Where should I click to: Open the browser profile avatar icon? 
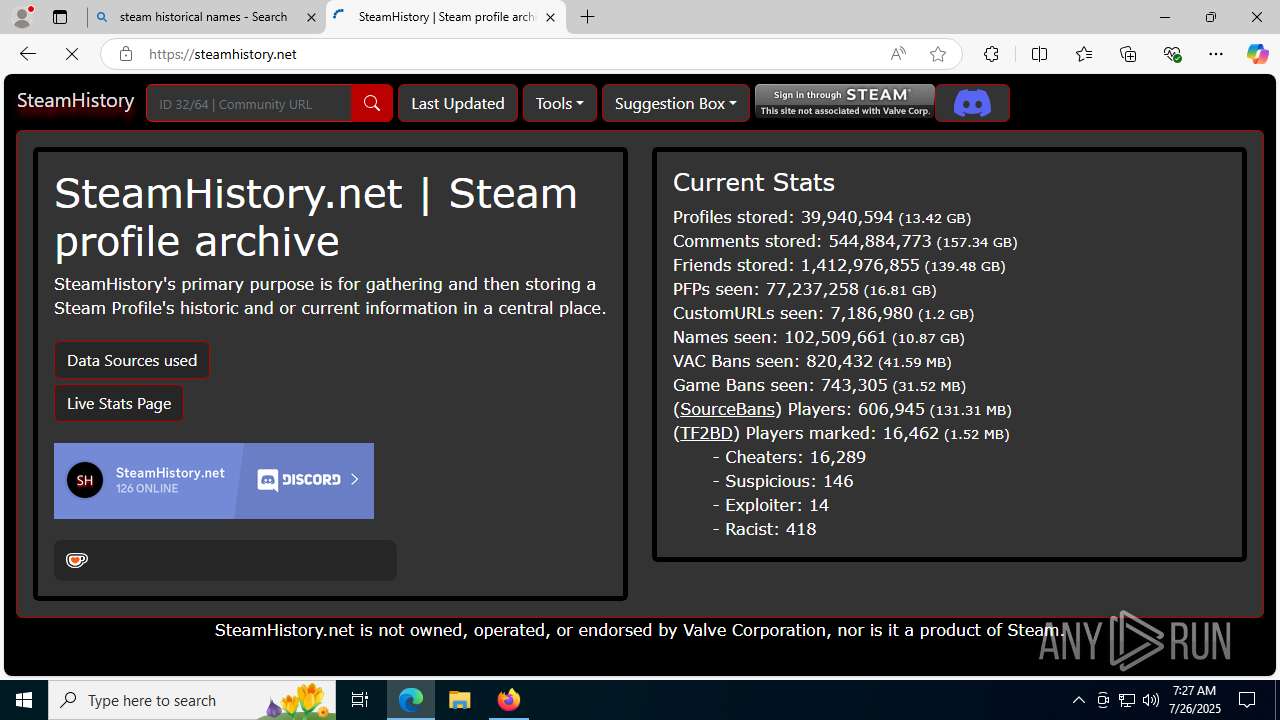pos(22,17)
